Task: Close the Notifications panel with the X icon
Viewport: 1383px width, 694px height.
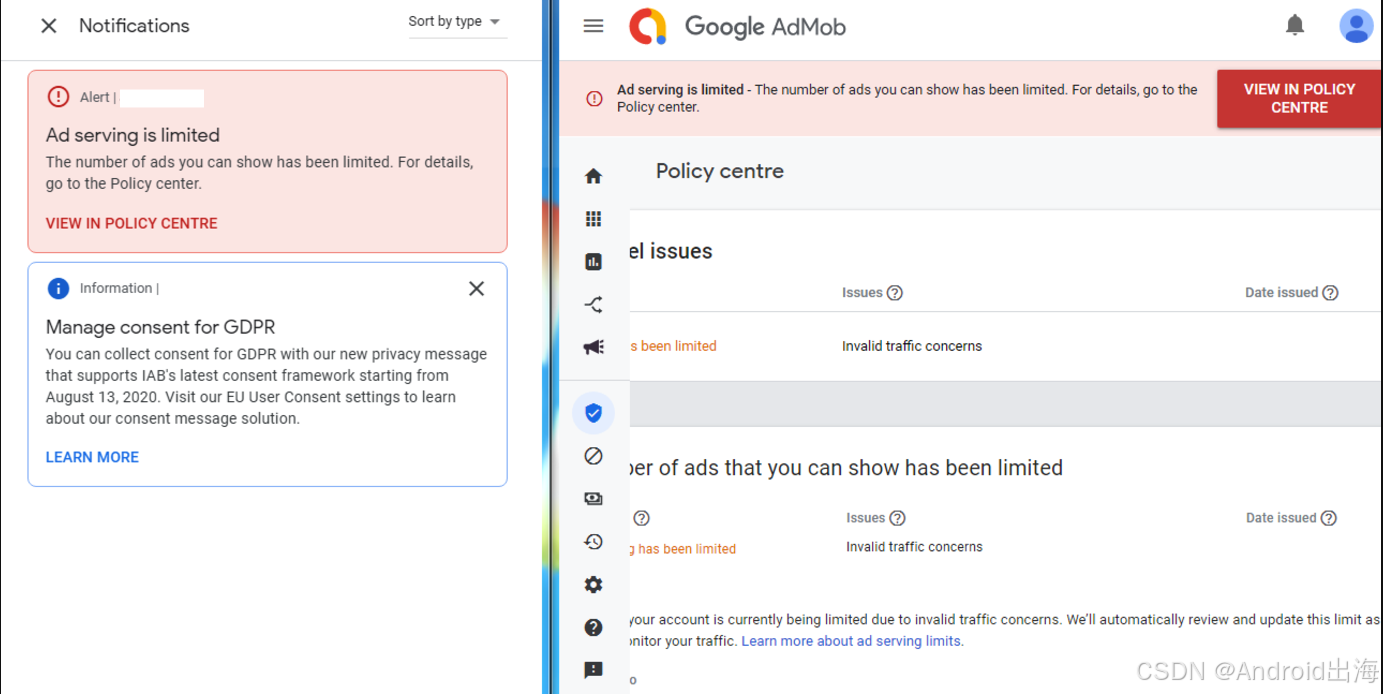Action: point(49,26)
